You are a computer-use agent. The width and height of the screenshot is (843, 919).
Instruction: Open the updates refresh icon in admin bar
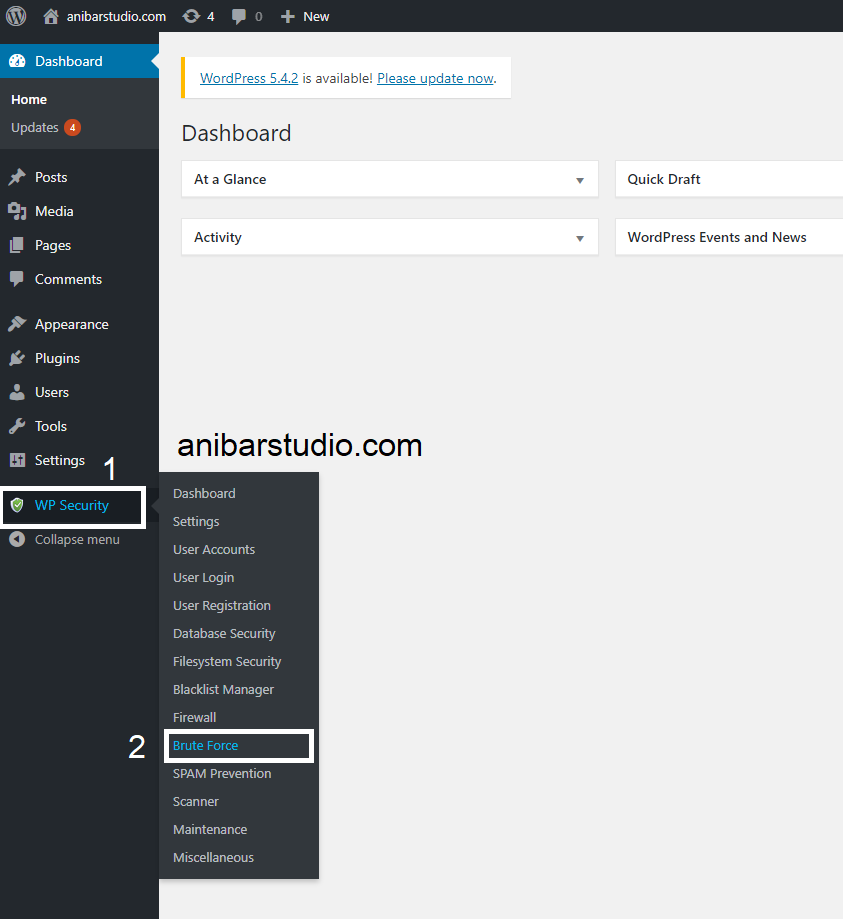[x=191, y=16]
